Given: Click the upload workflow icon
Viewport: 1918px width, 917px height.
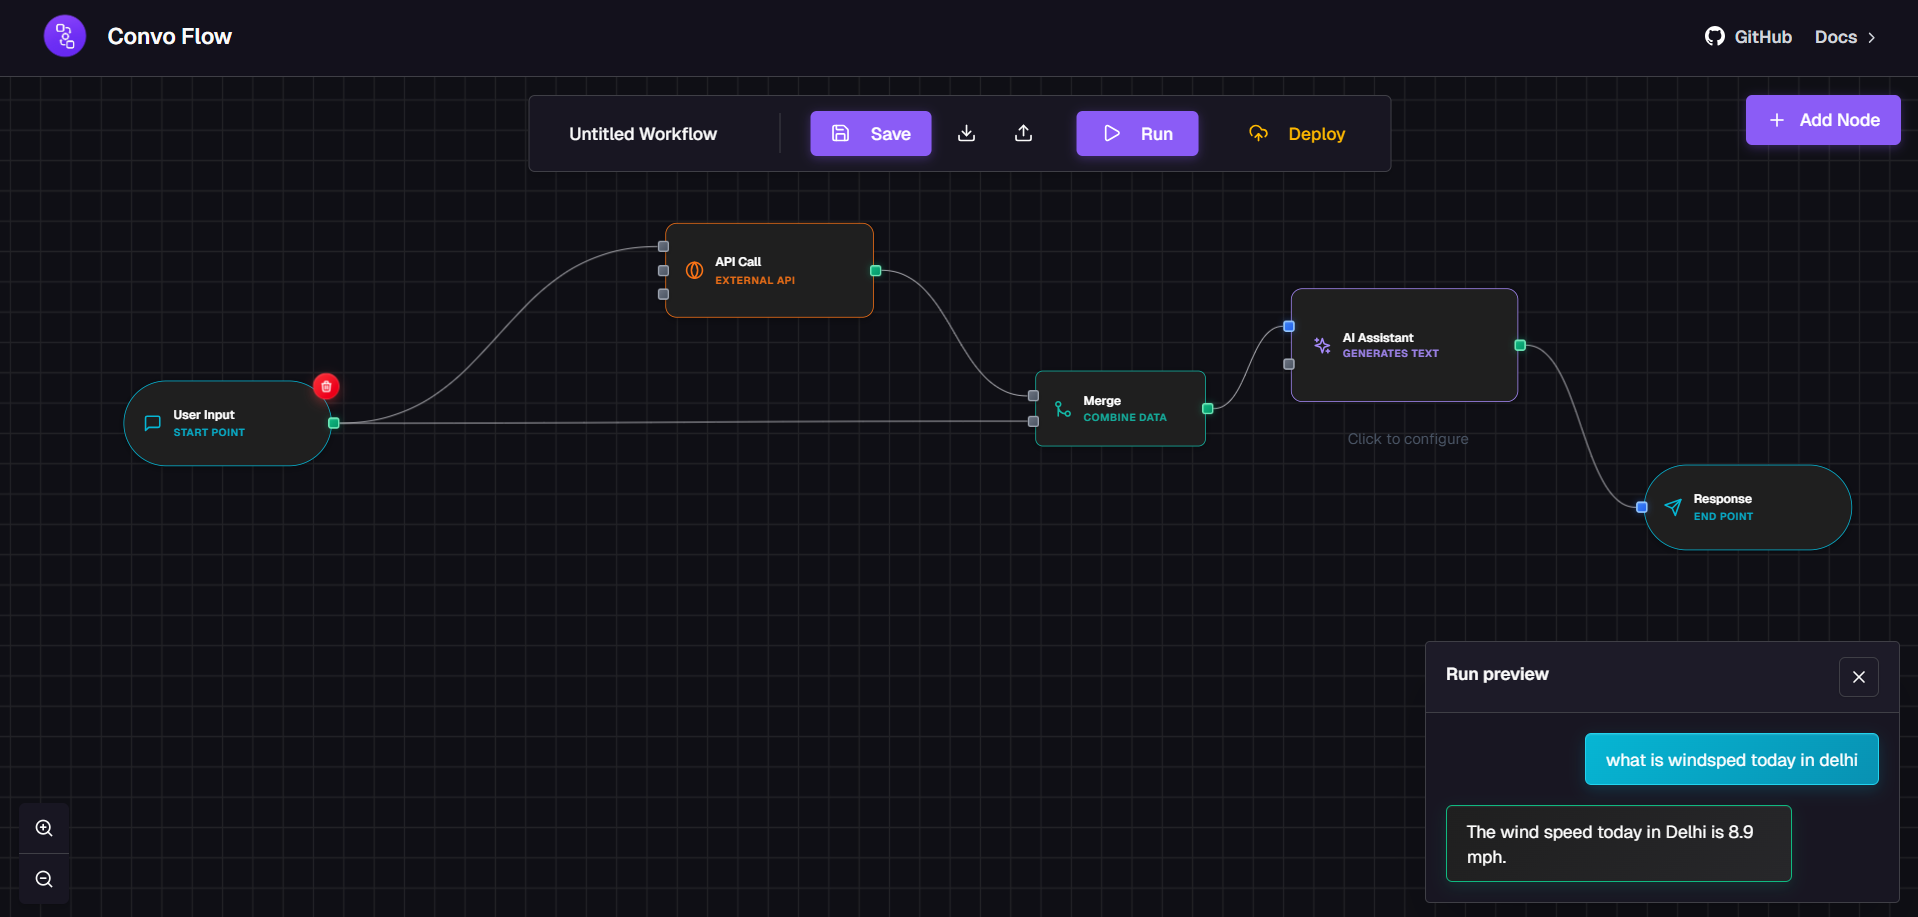Looking at the screenshot, I should pyautogui.click(x=1023, y=133).
